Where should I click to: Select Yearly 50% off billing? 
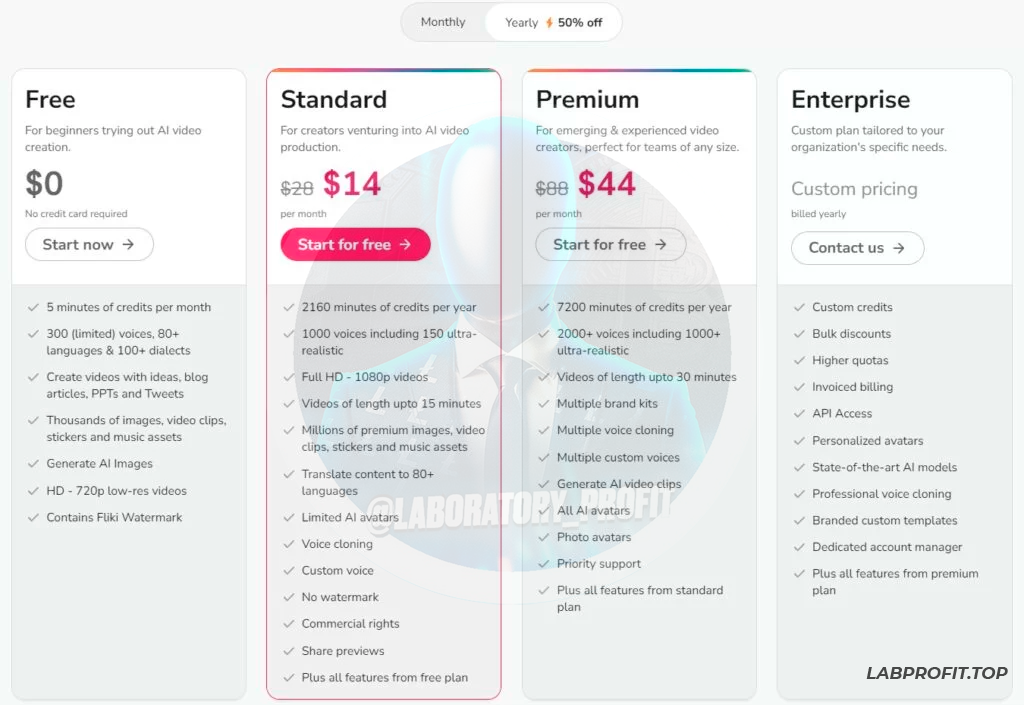click(x=553, y=22)
